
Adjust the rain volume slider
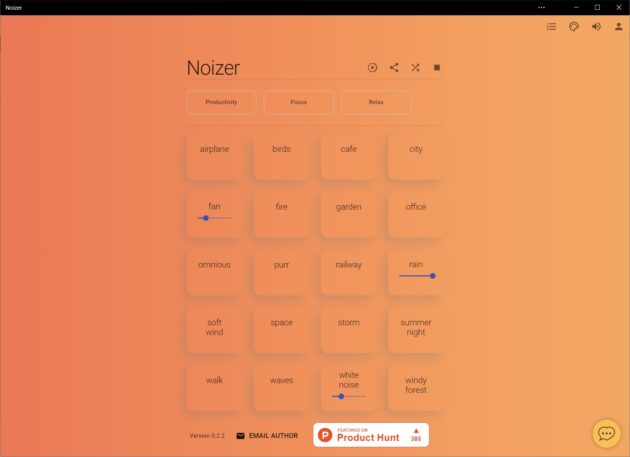pyautogui.click(x=416, y=276)
